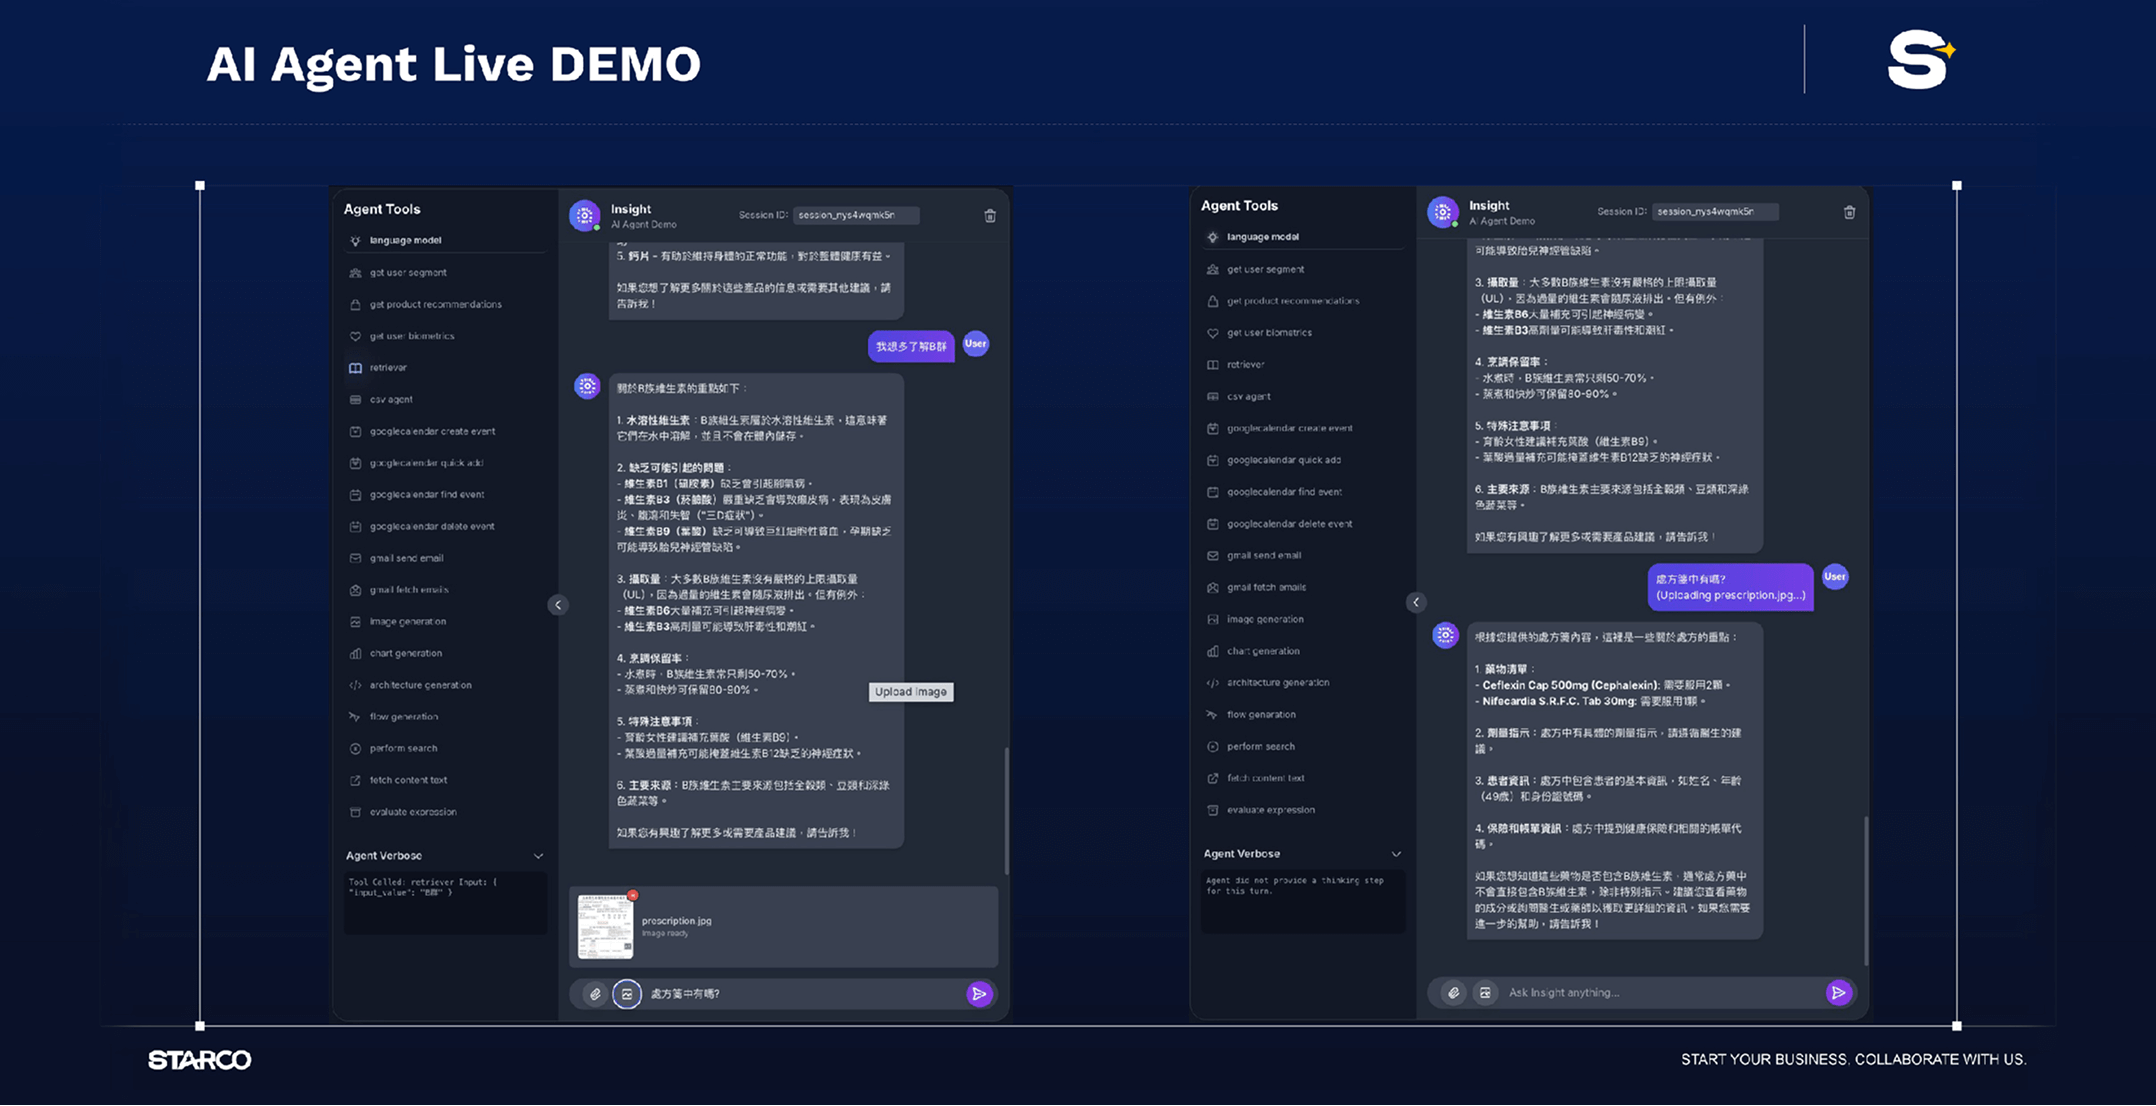The height and width of the screenshot is (1106, 2156).
Task: Click the Upload Image tooltip label
Action: pyautogui.click(x=910, y=692)
